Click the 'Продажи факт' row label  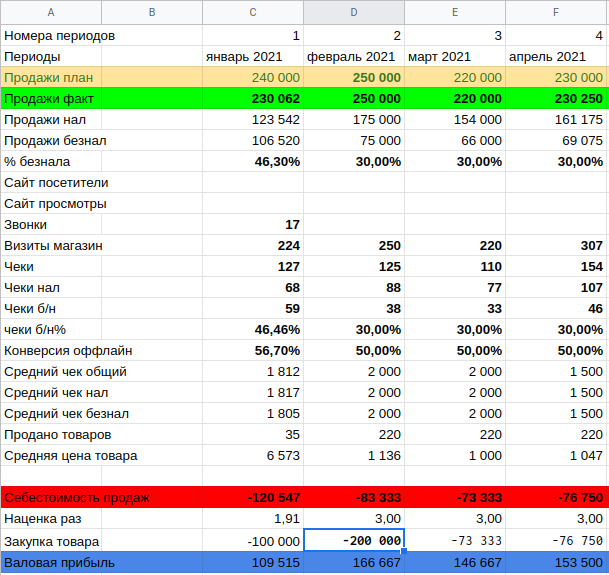pyautogui.click(x=49, y=99)
